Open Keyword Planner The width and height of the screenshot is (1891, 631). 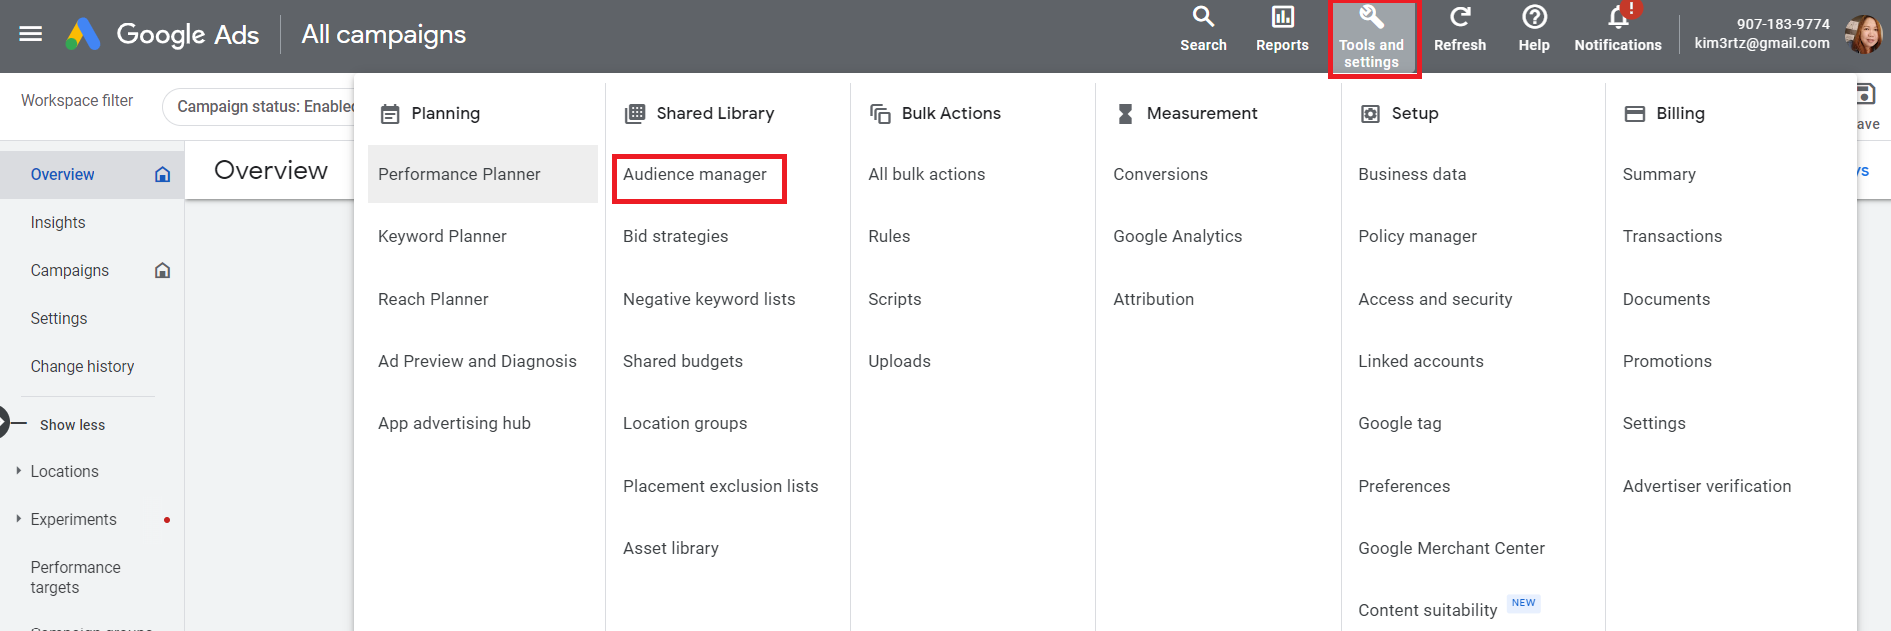coord(442,237)
